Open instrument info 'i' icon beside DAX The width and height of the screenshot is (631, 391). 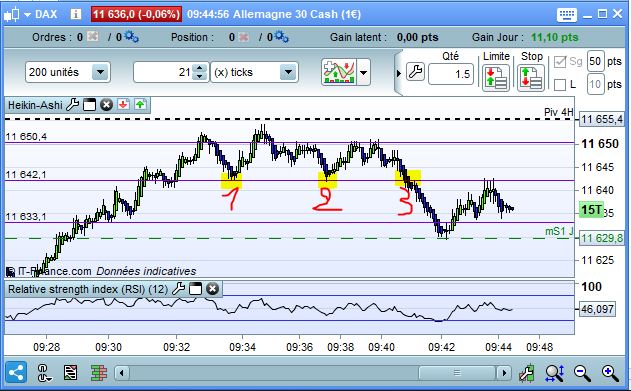(x=76, y=14)
